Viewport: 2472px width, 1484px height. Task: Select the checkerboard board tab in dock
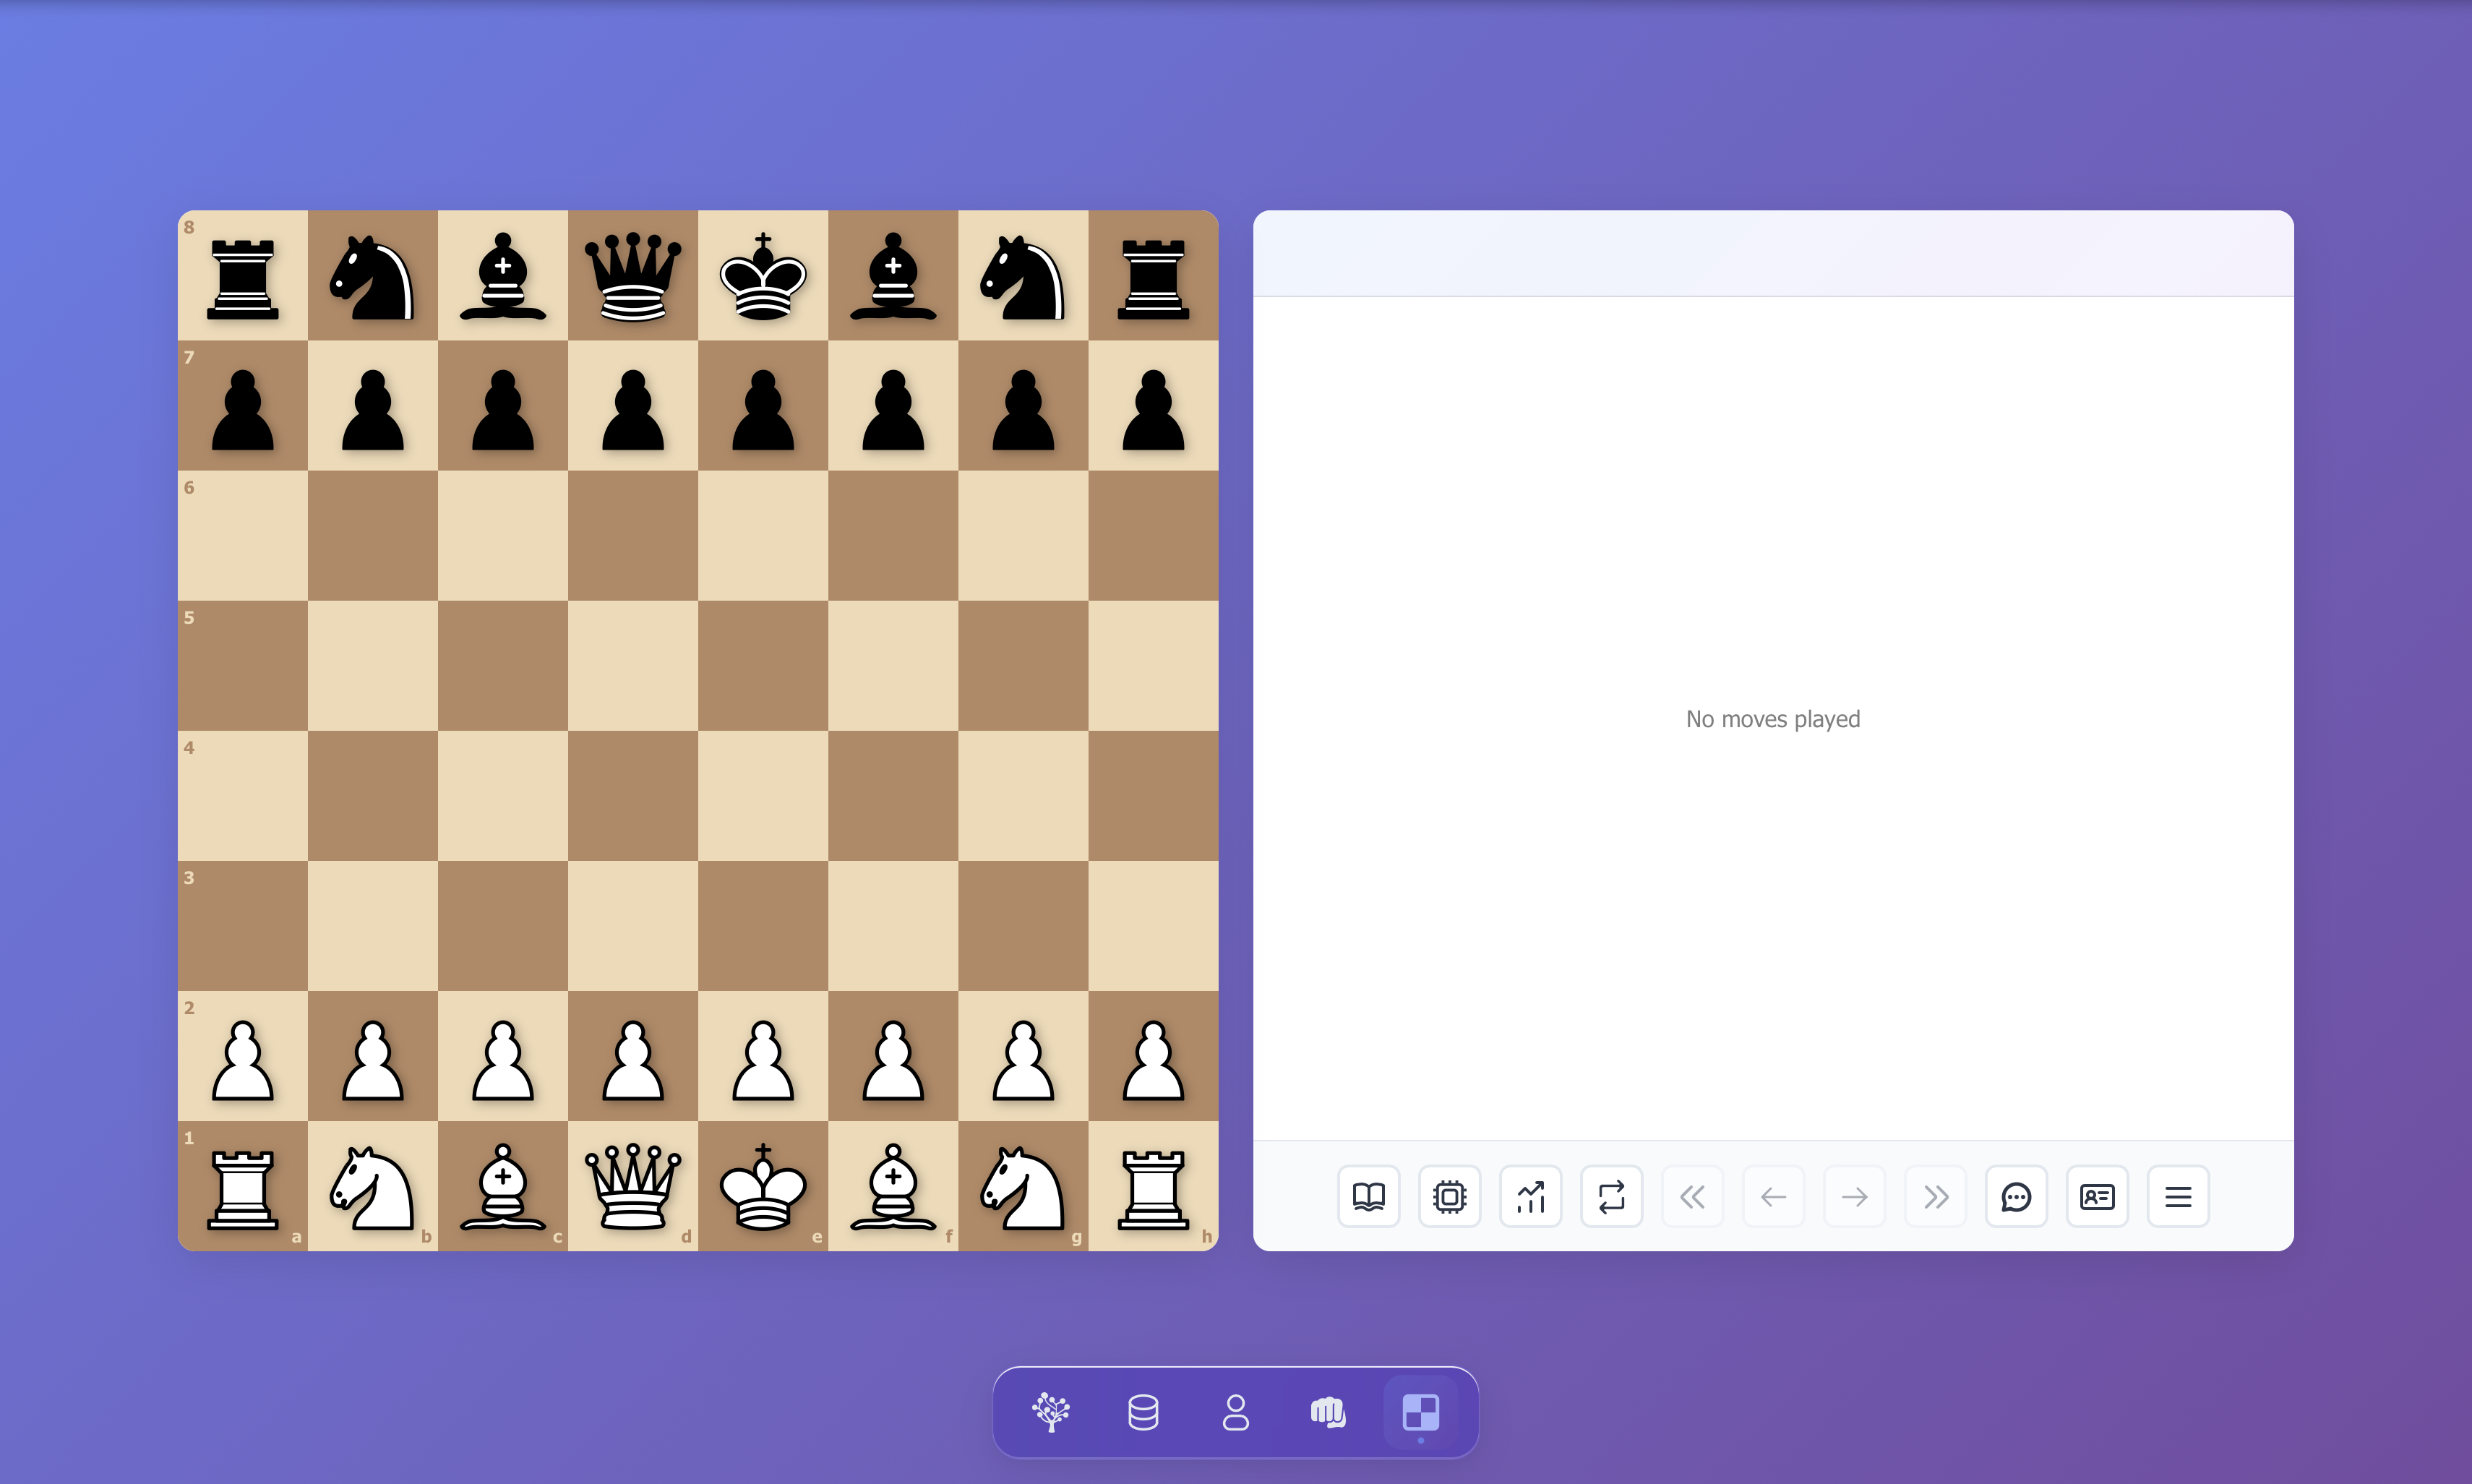pos(1420,1412)
